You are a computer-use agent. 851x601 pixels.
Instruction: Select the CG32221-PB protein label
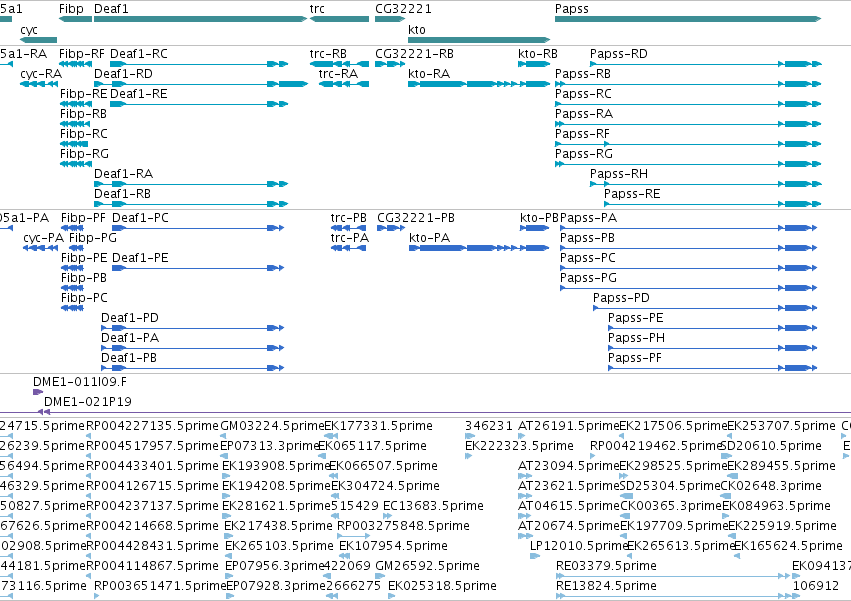pos(416,218)
